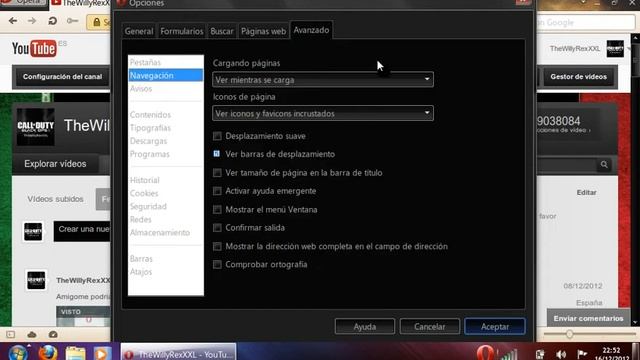This screenshot has height=360, width=640.
Task: Select Navegación in the sidebar list
Action: (165, 76)
